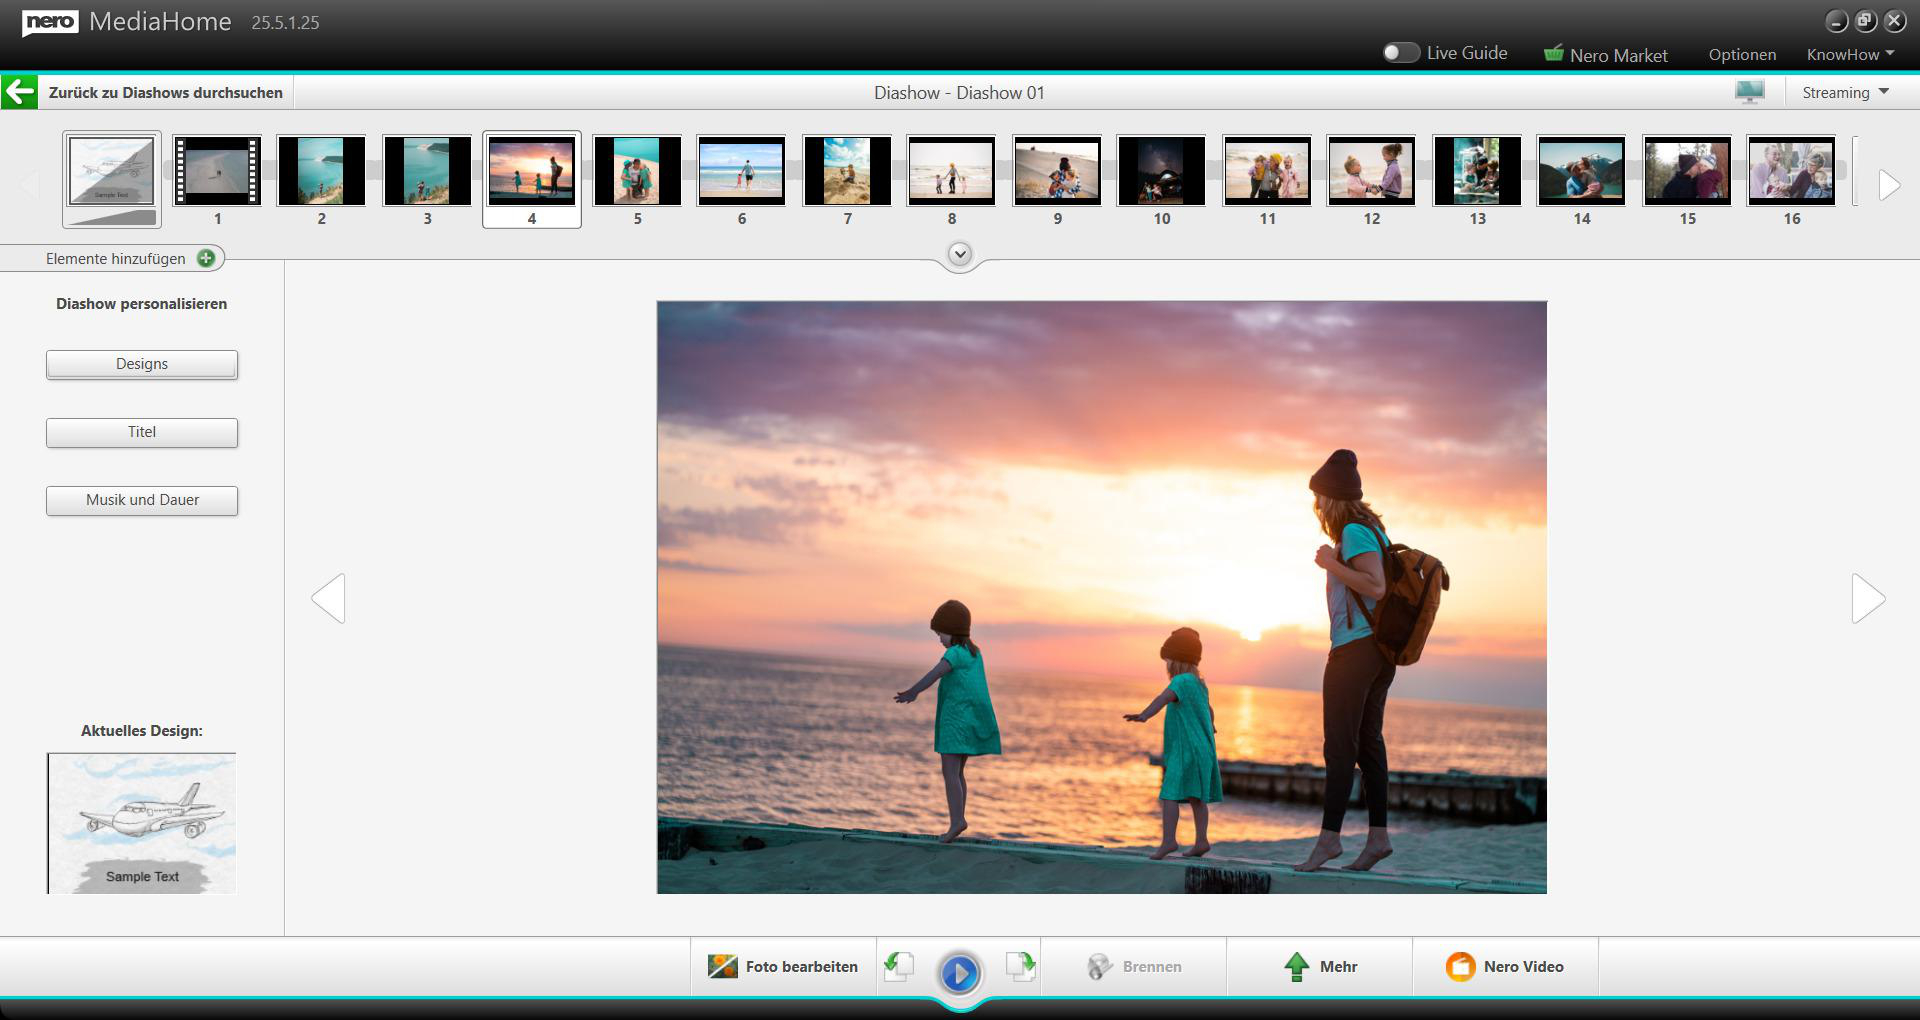This screenshot has width=1920, height=1020.
Task: Launch Nero Video
Action: pos(1505,966)
